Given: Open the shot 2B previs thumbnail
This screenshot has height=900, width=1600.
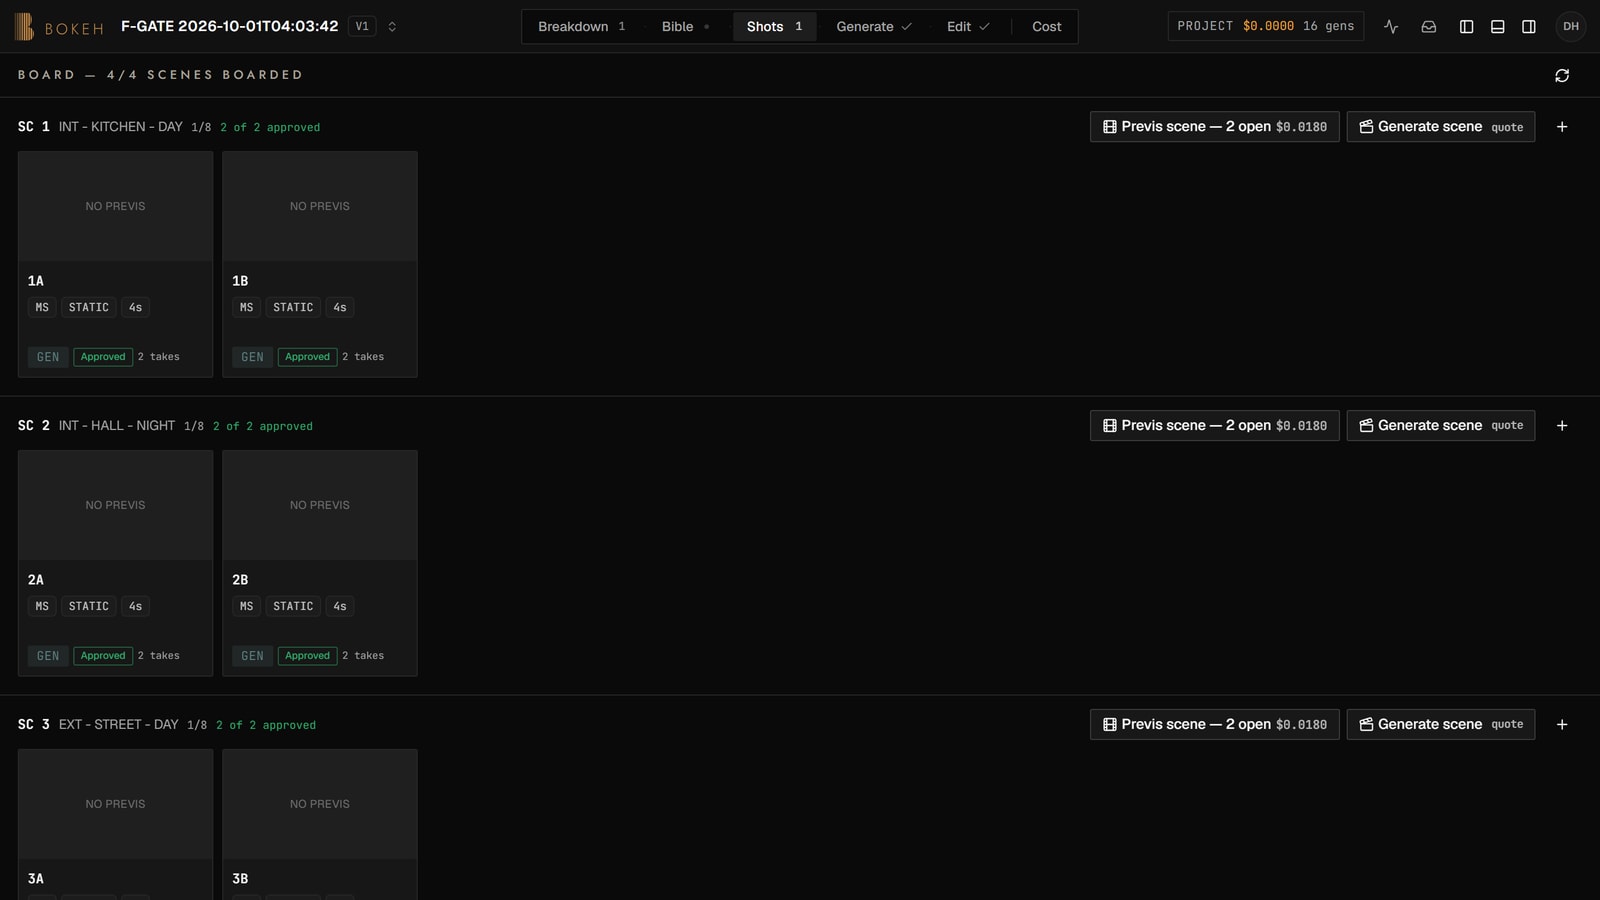Looking at the screenshot, I should (320, 506).
